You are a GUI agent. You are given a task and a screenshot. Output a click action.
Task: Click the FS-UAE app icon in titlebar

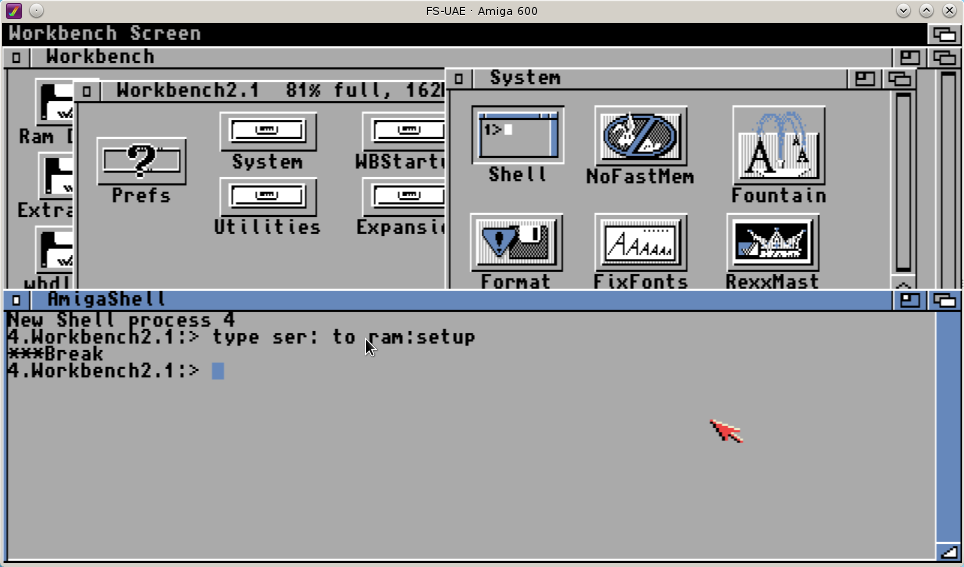(14, 10)
